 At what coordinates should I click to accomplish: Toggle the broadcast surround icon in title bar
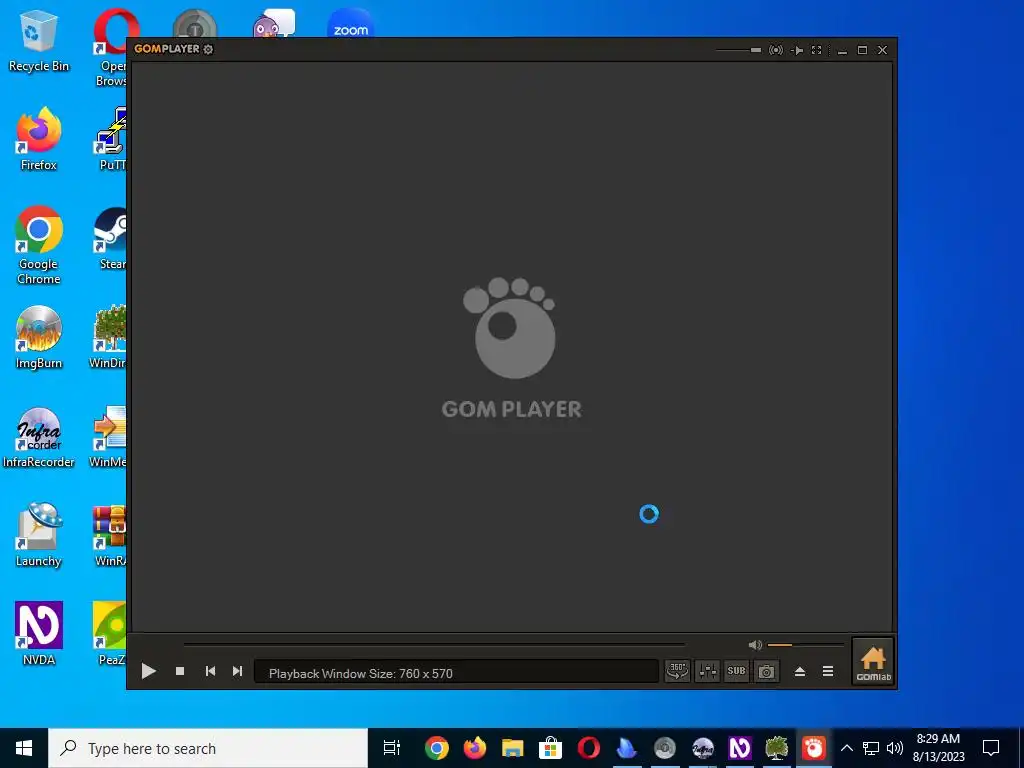(x=776, y=50)
